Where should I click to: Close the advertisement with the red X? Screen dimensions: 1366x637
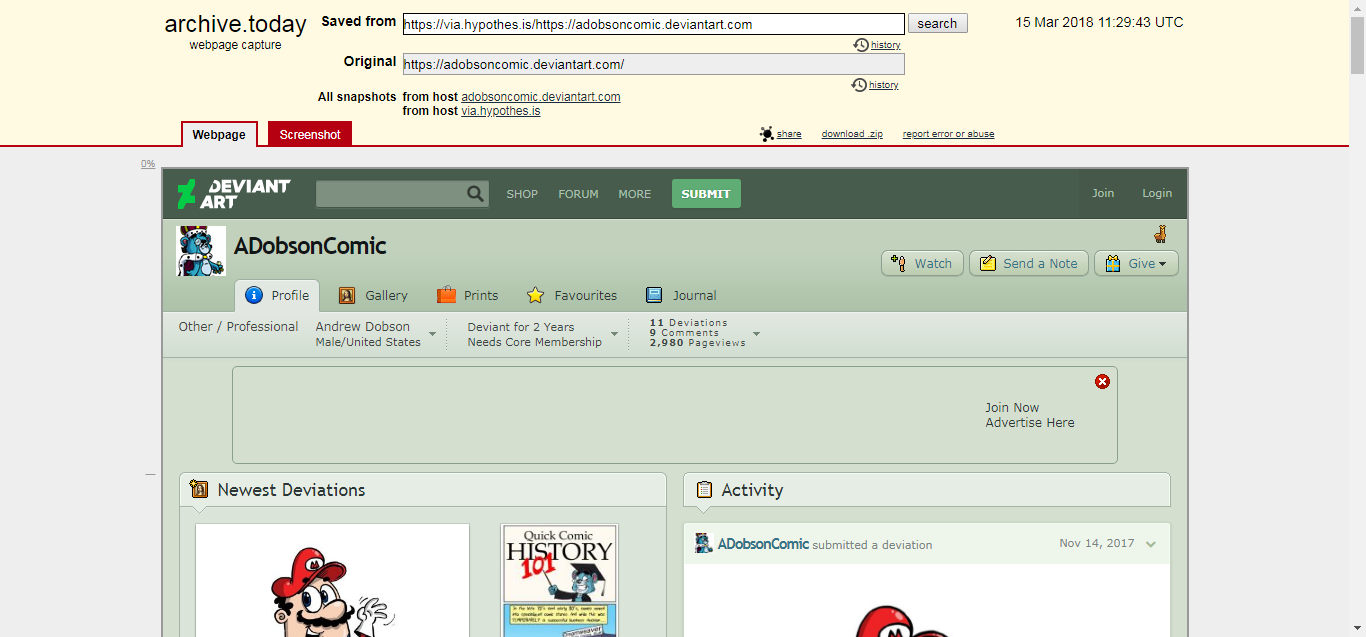1102,381
